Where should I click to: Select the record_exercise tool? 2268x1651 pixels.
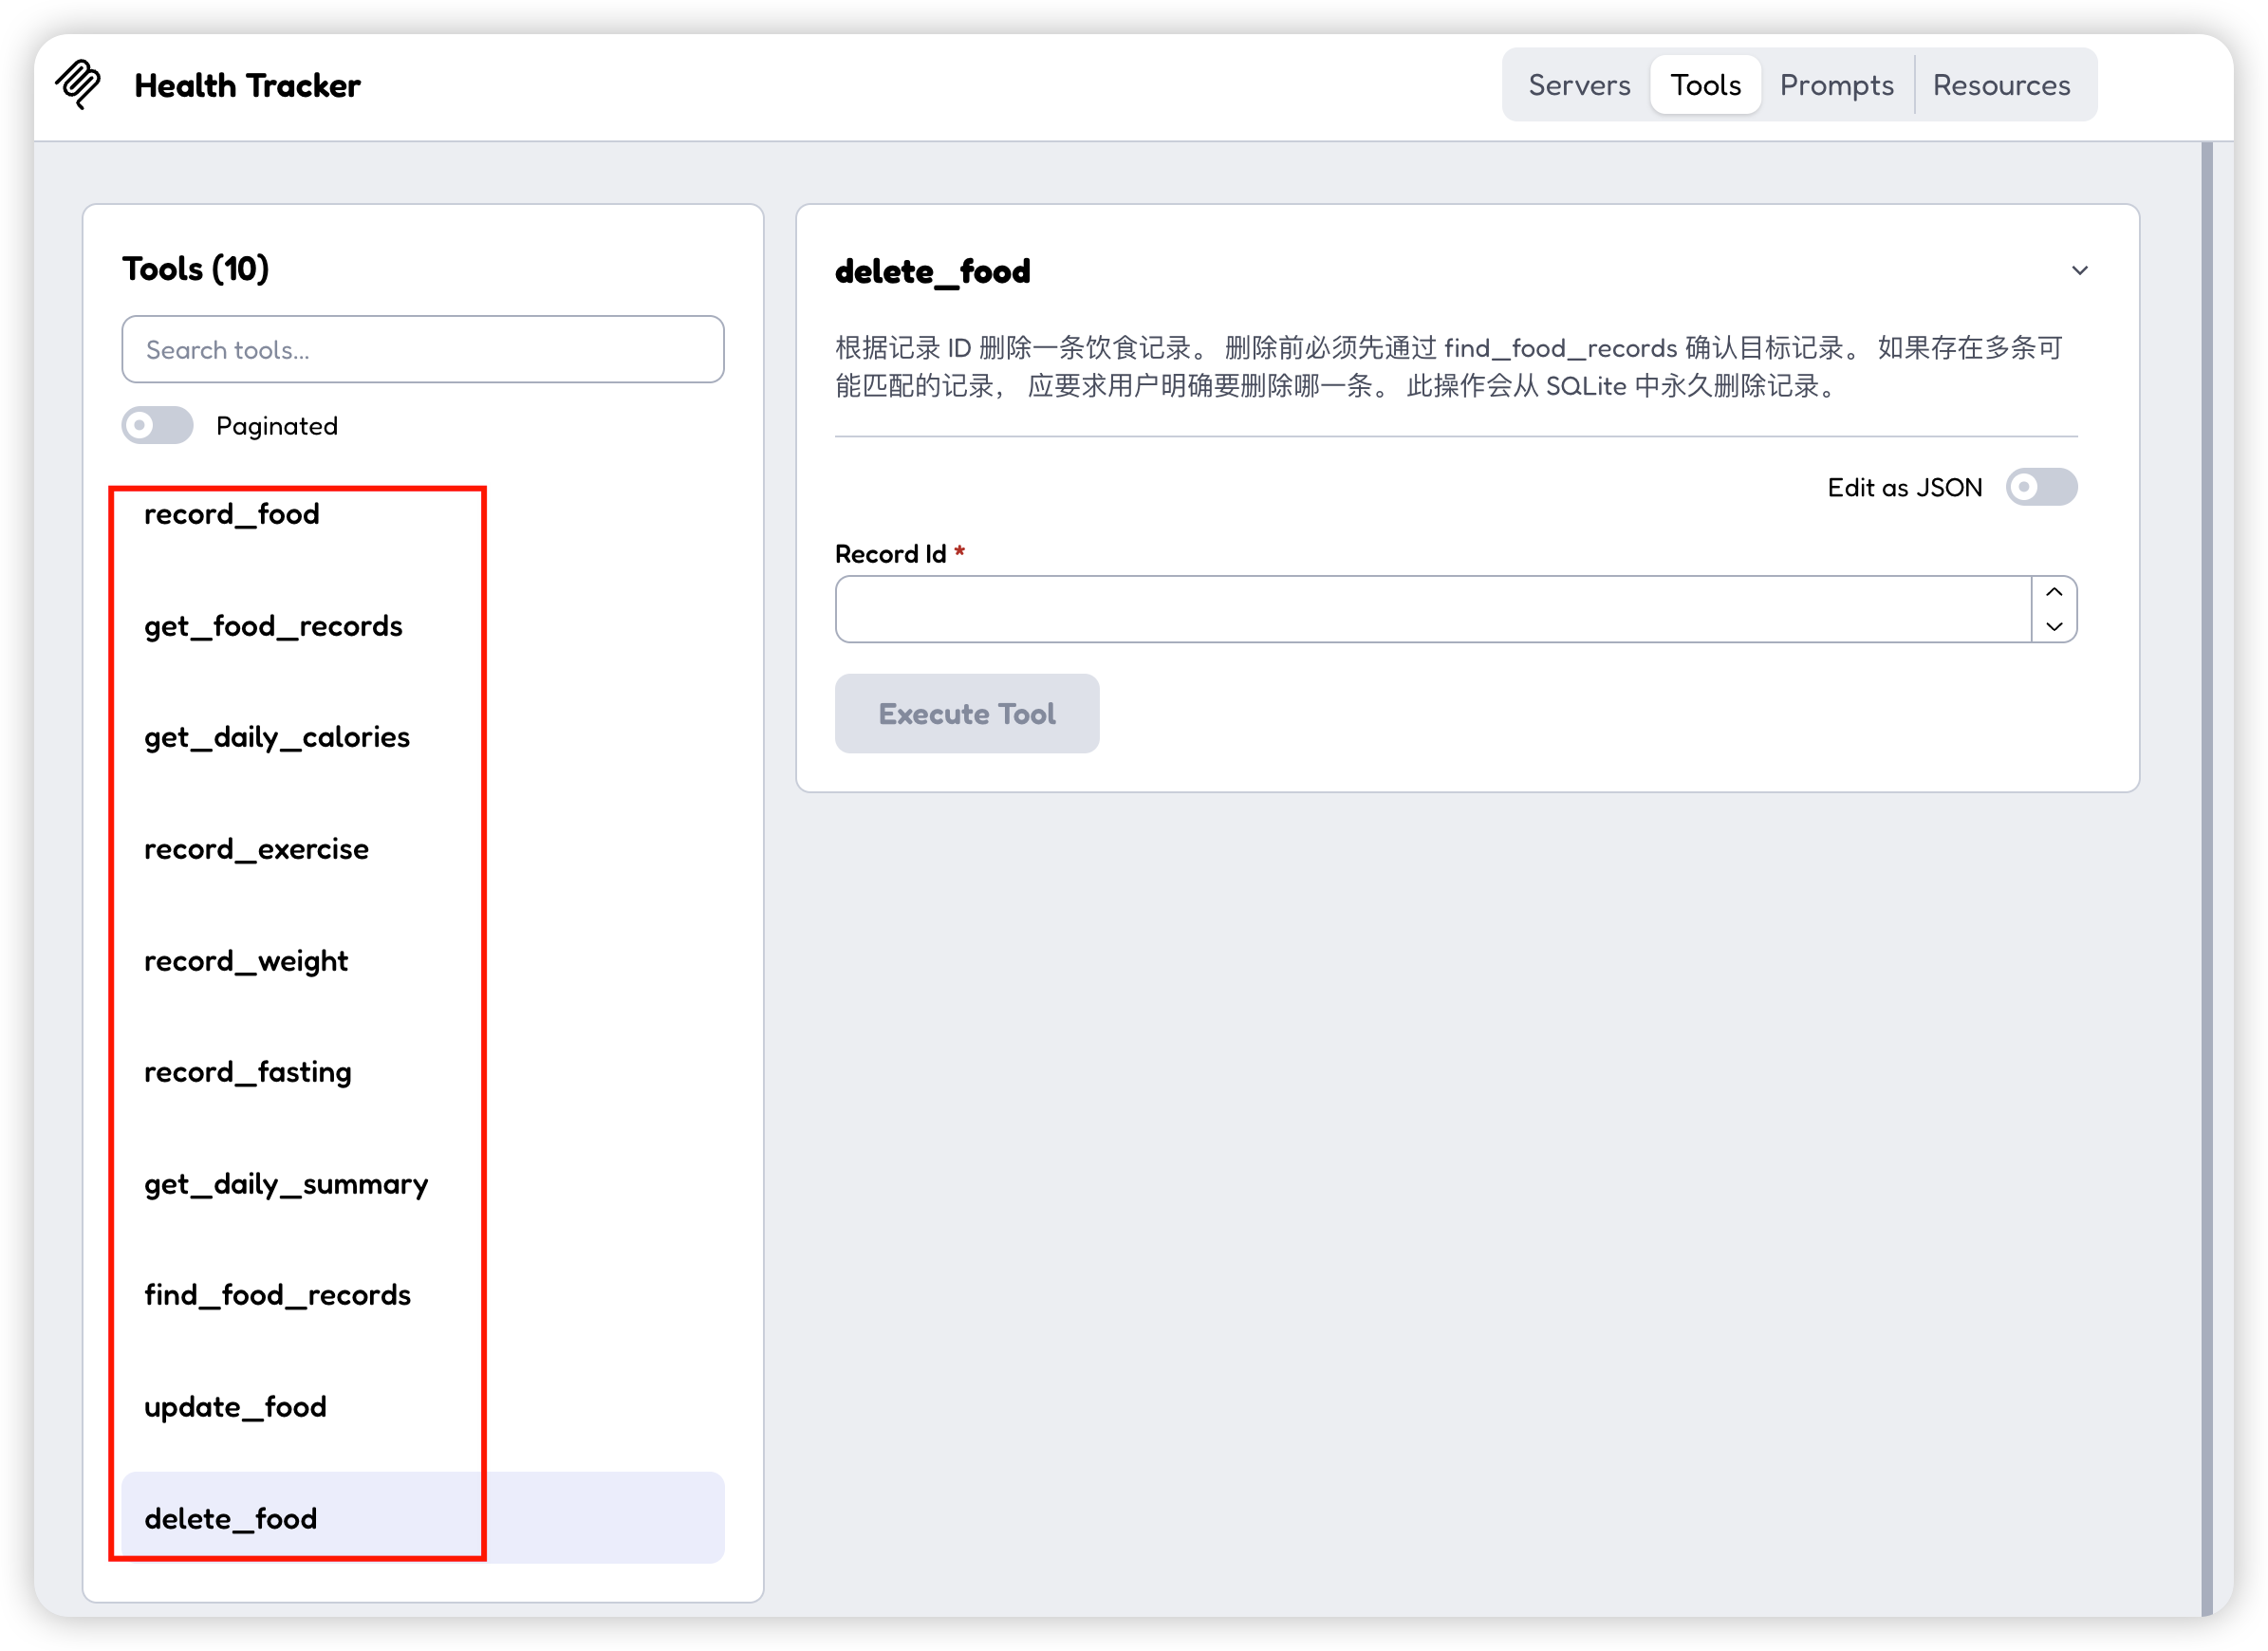point(422,849)
